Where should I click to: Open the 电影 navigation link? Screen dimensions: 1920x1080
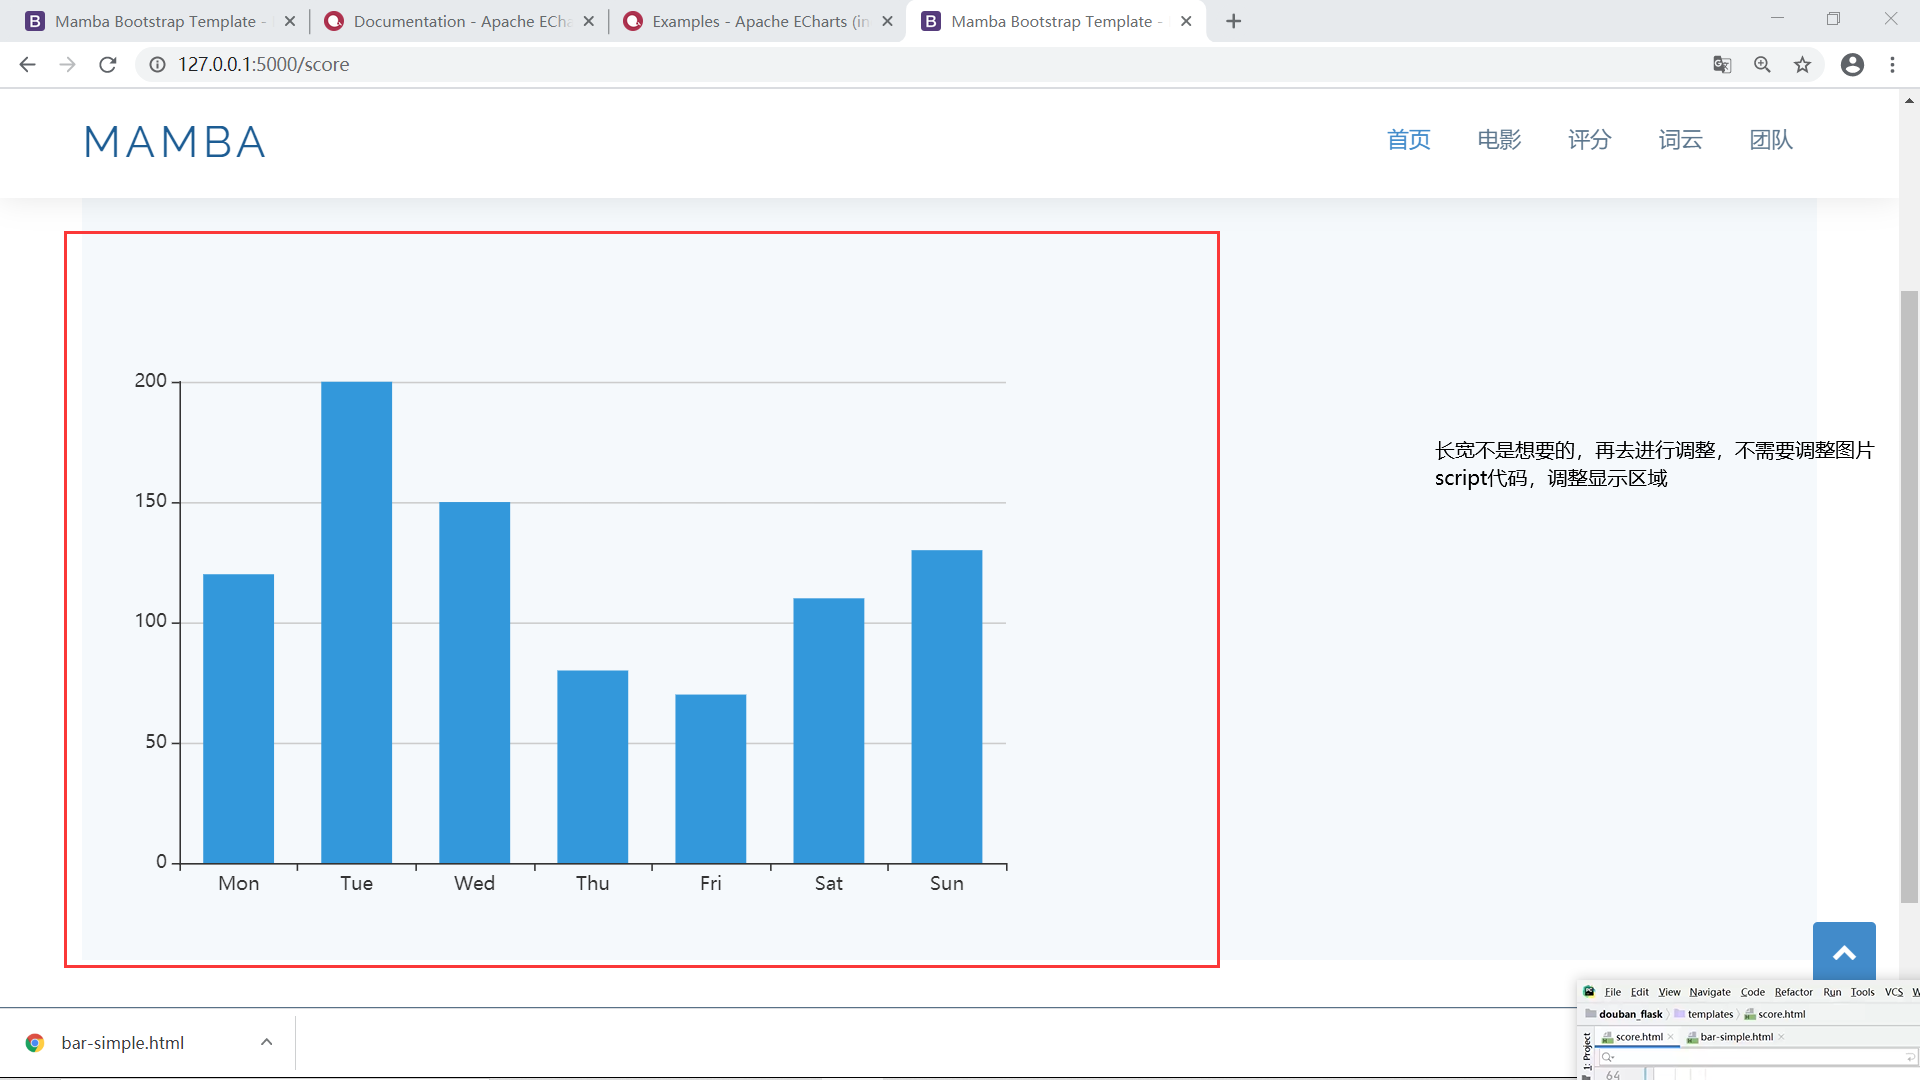coord(1499,140)
